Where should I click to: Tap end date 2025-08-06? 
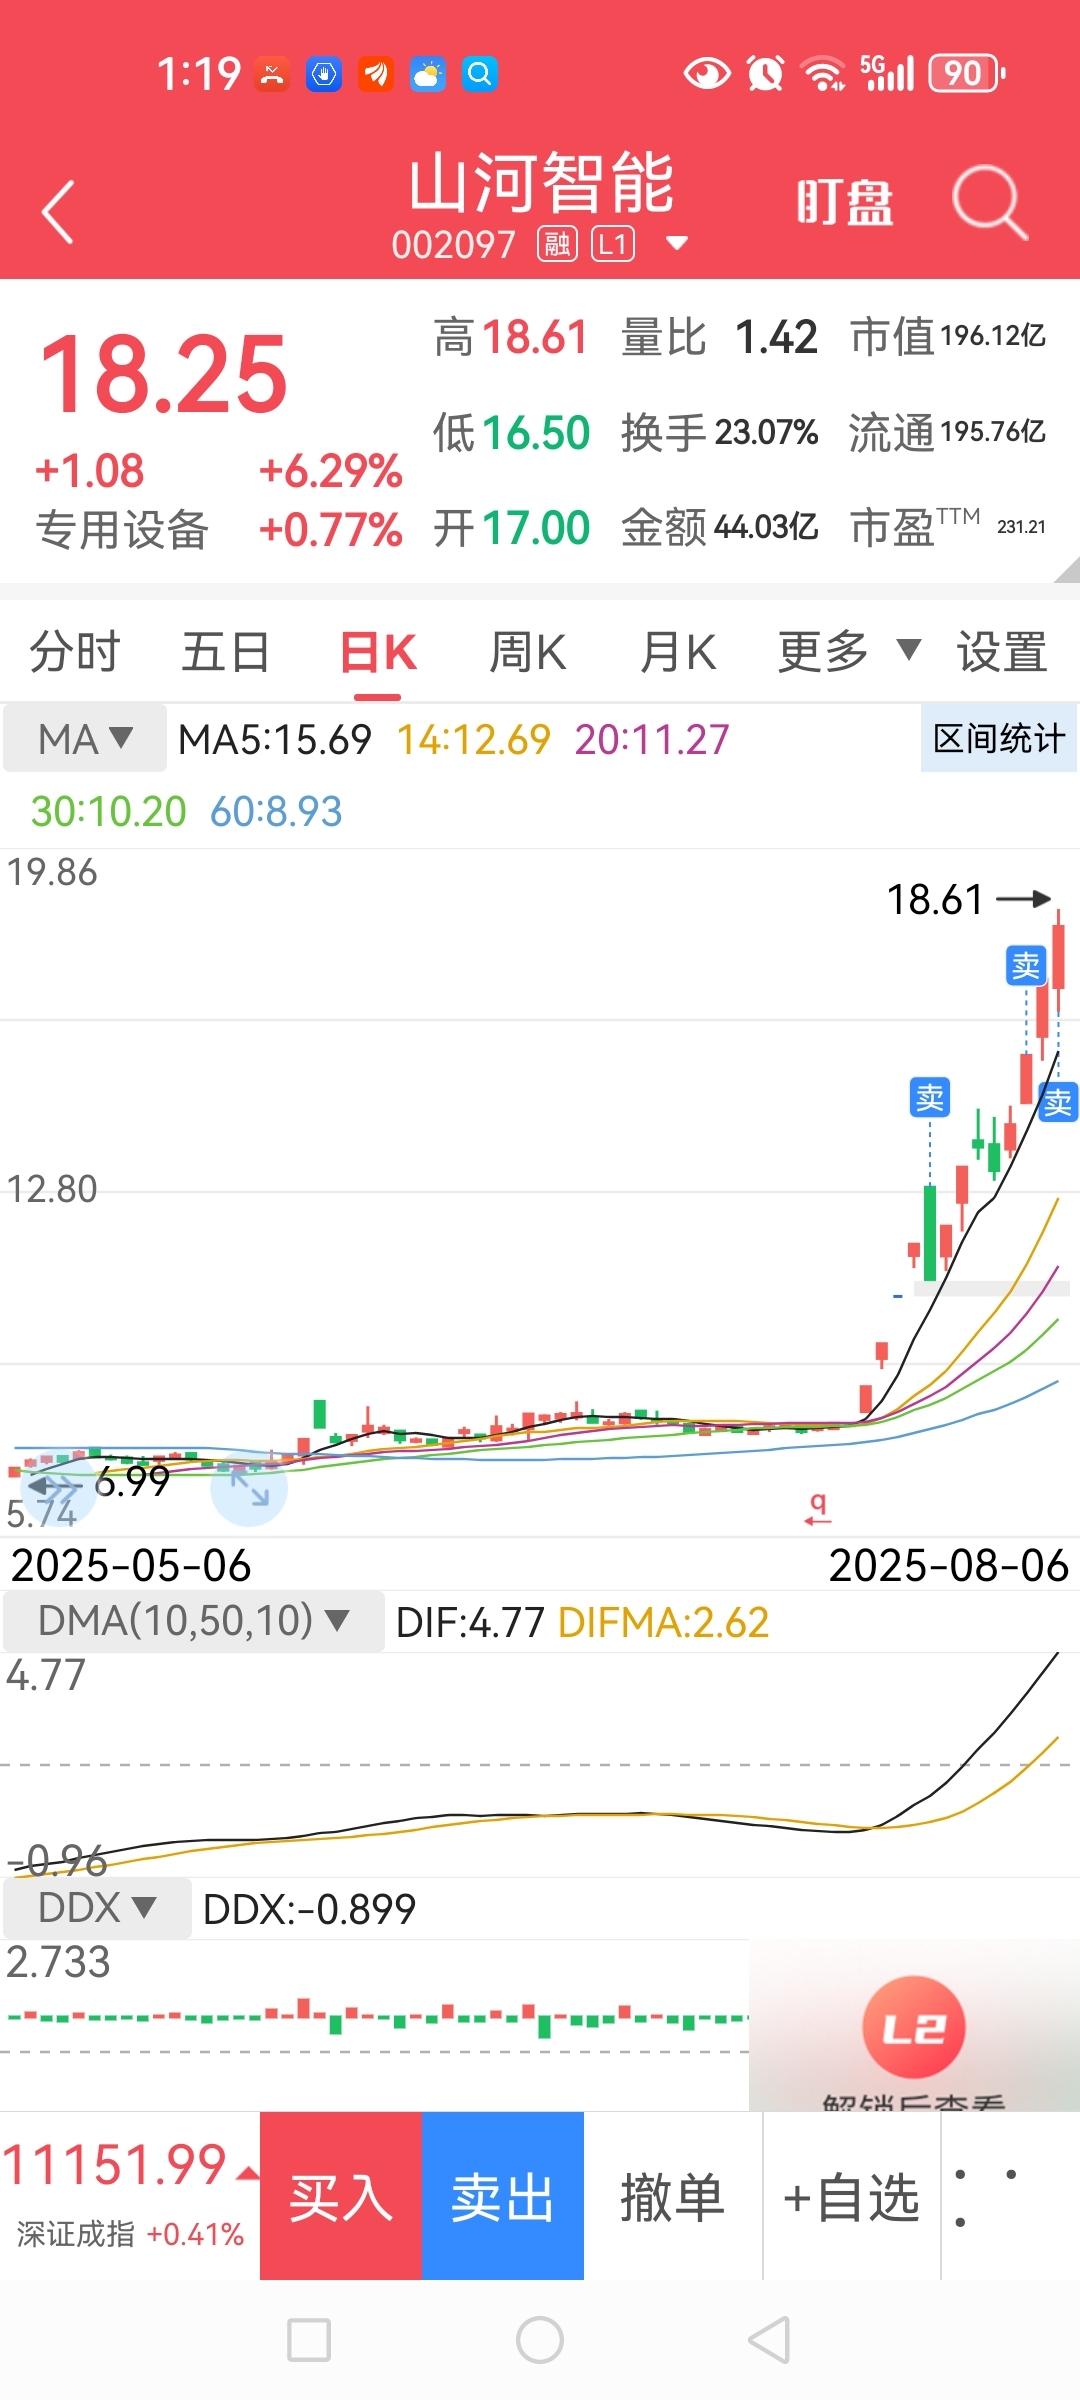click(949, 1565)
